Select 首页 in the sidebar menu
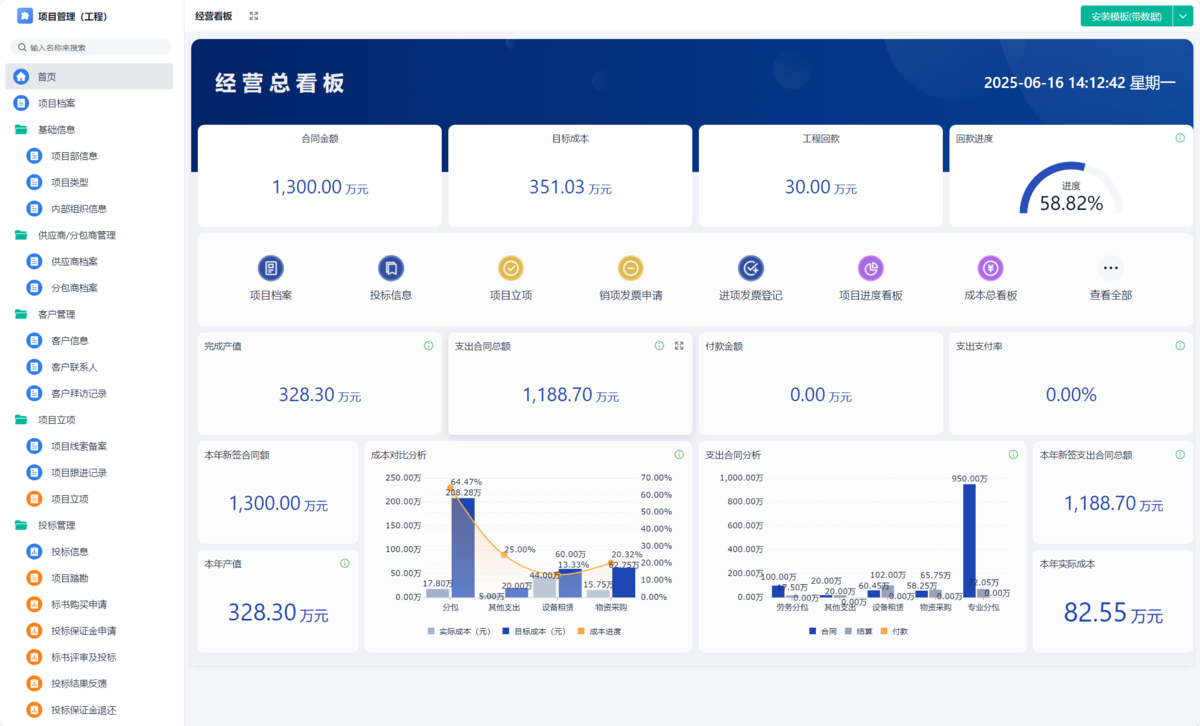Viewport: 1200px width, 726px height. tap(47, 77)
